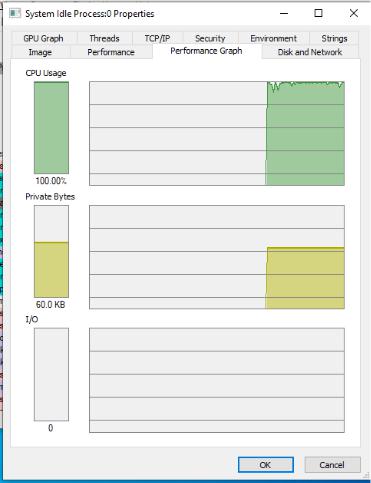Select the TCP/IP tab

coord(157,38)
